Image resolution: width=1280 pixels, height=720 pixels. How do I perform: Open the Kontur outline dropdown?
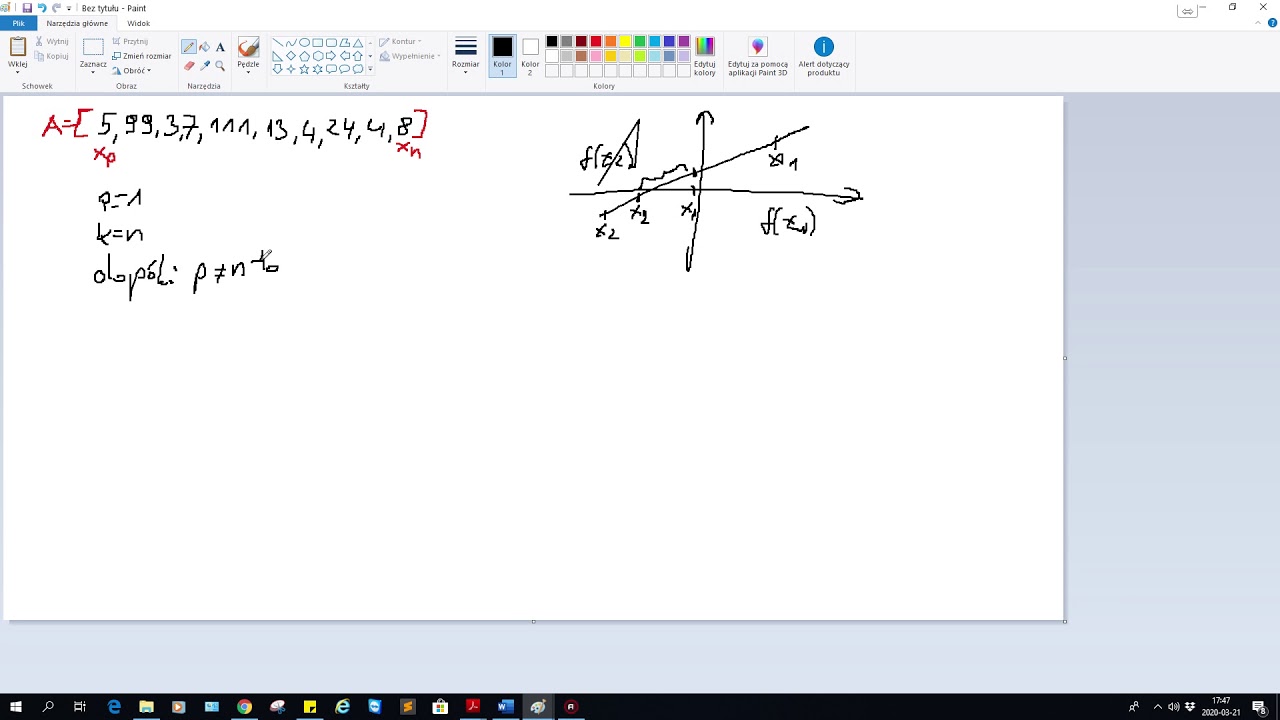click(x=401, y=42)
